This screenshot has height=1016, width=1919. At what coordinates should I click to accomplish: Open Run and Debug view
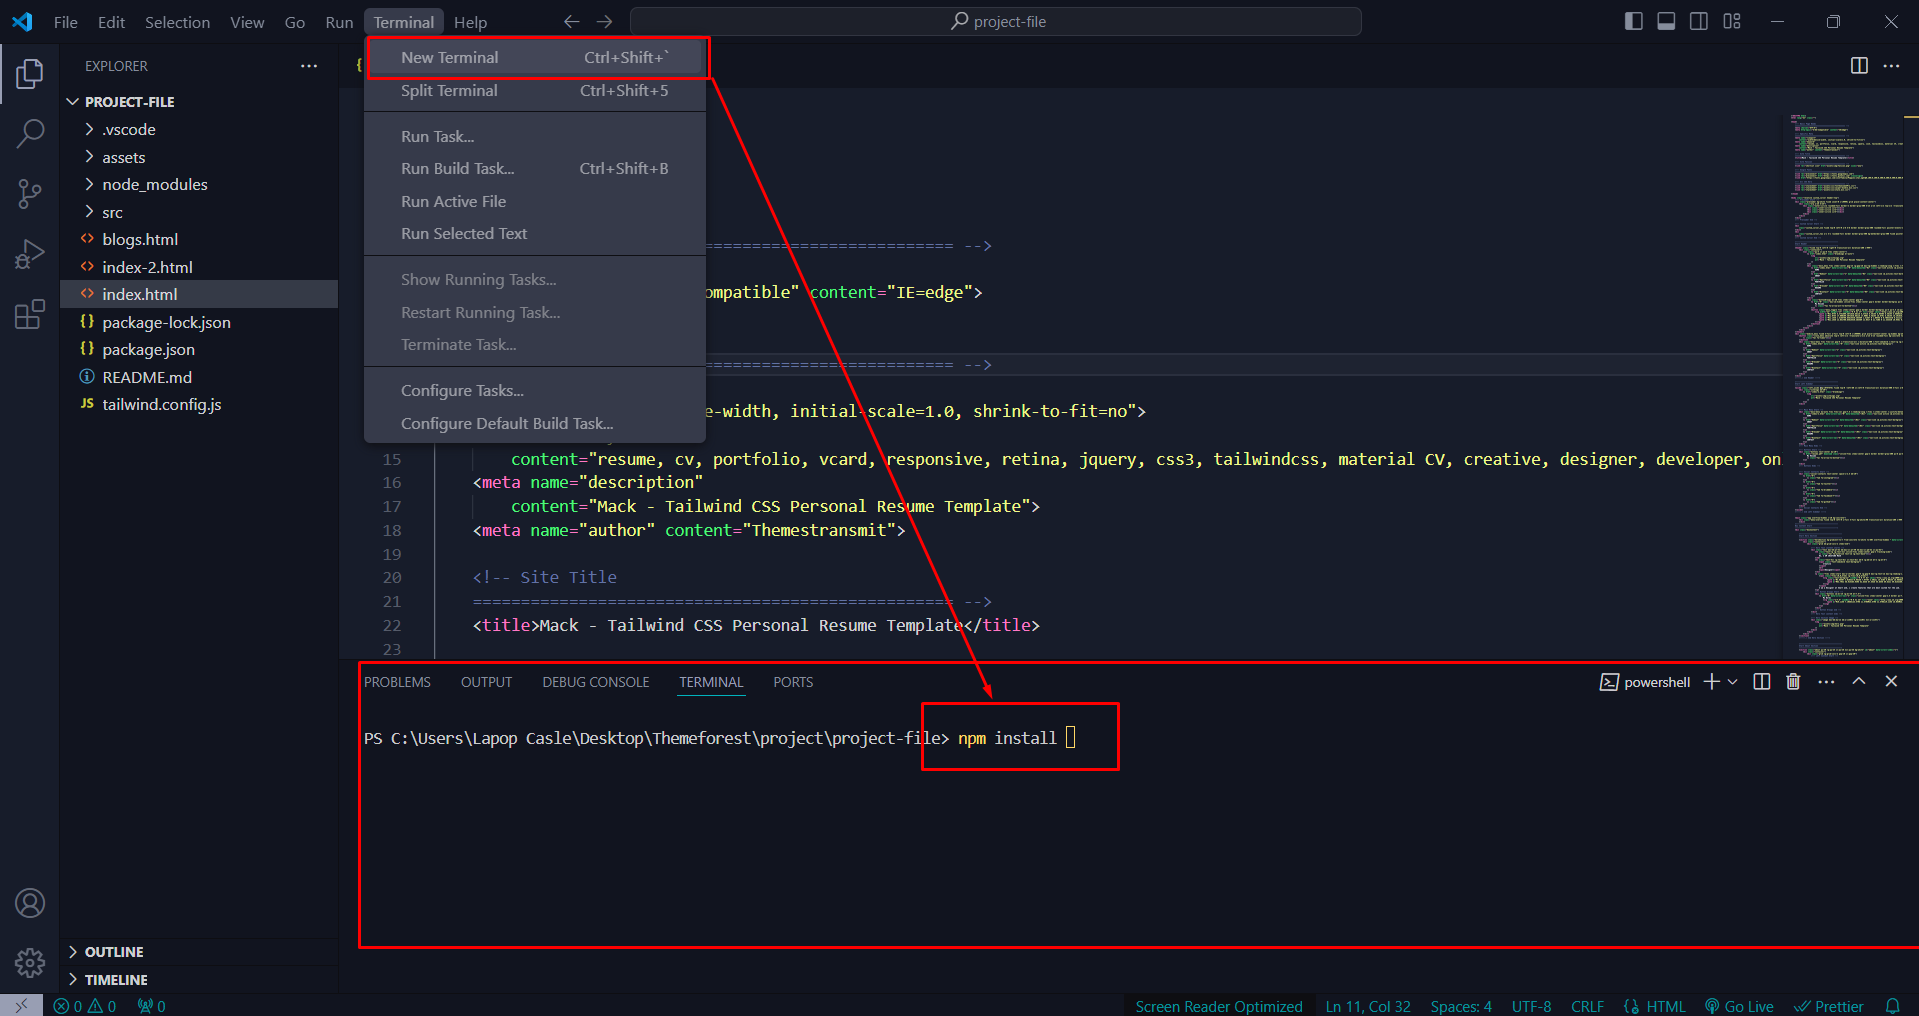click(30, 254)
